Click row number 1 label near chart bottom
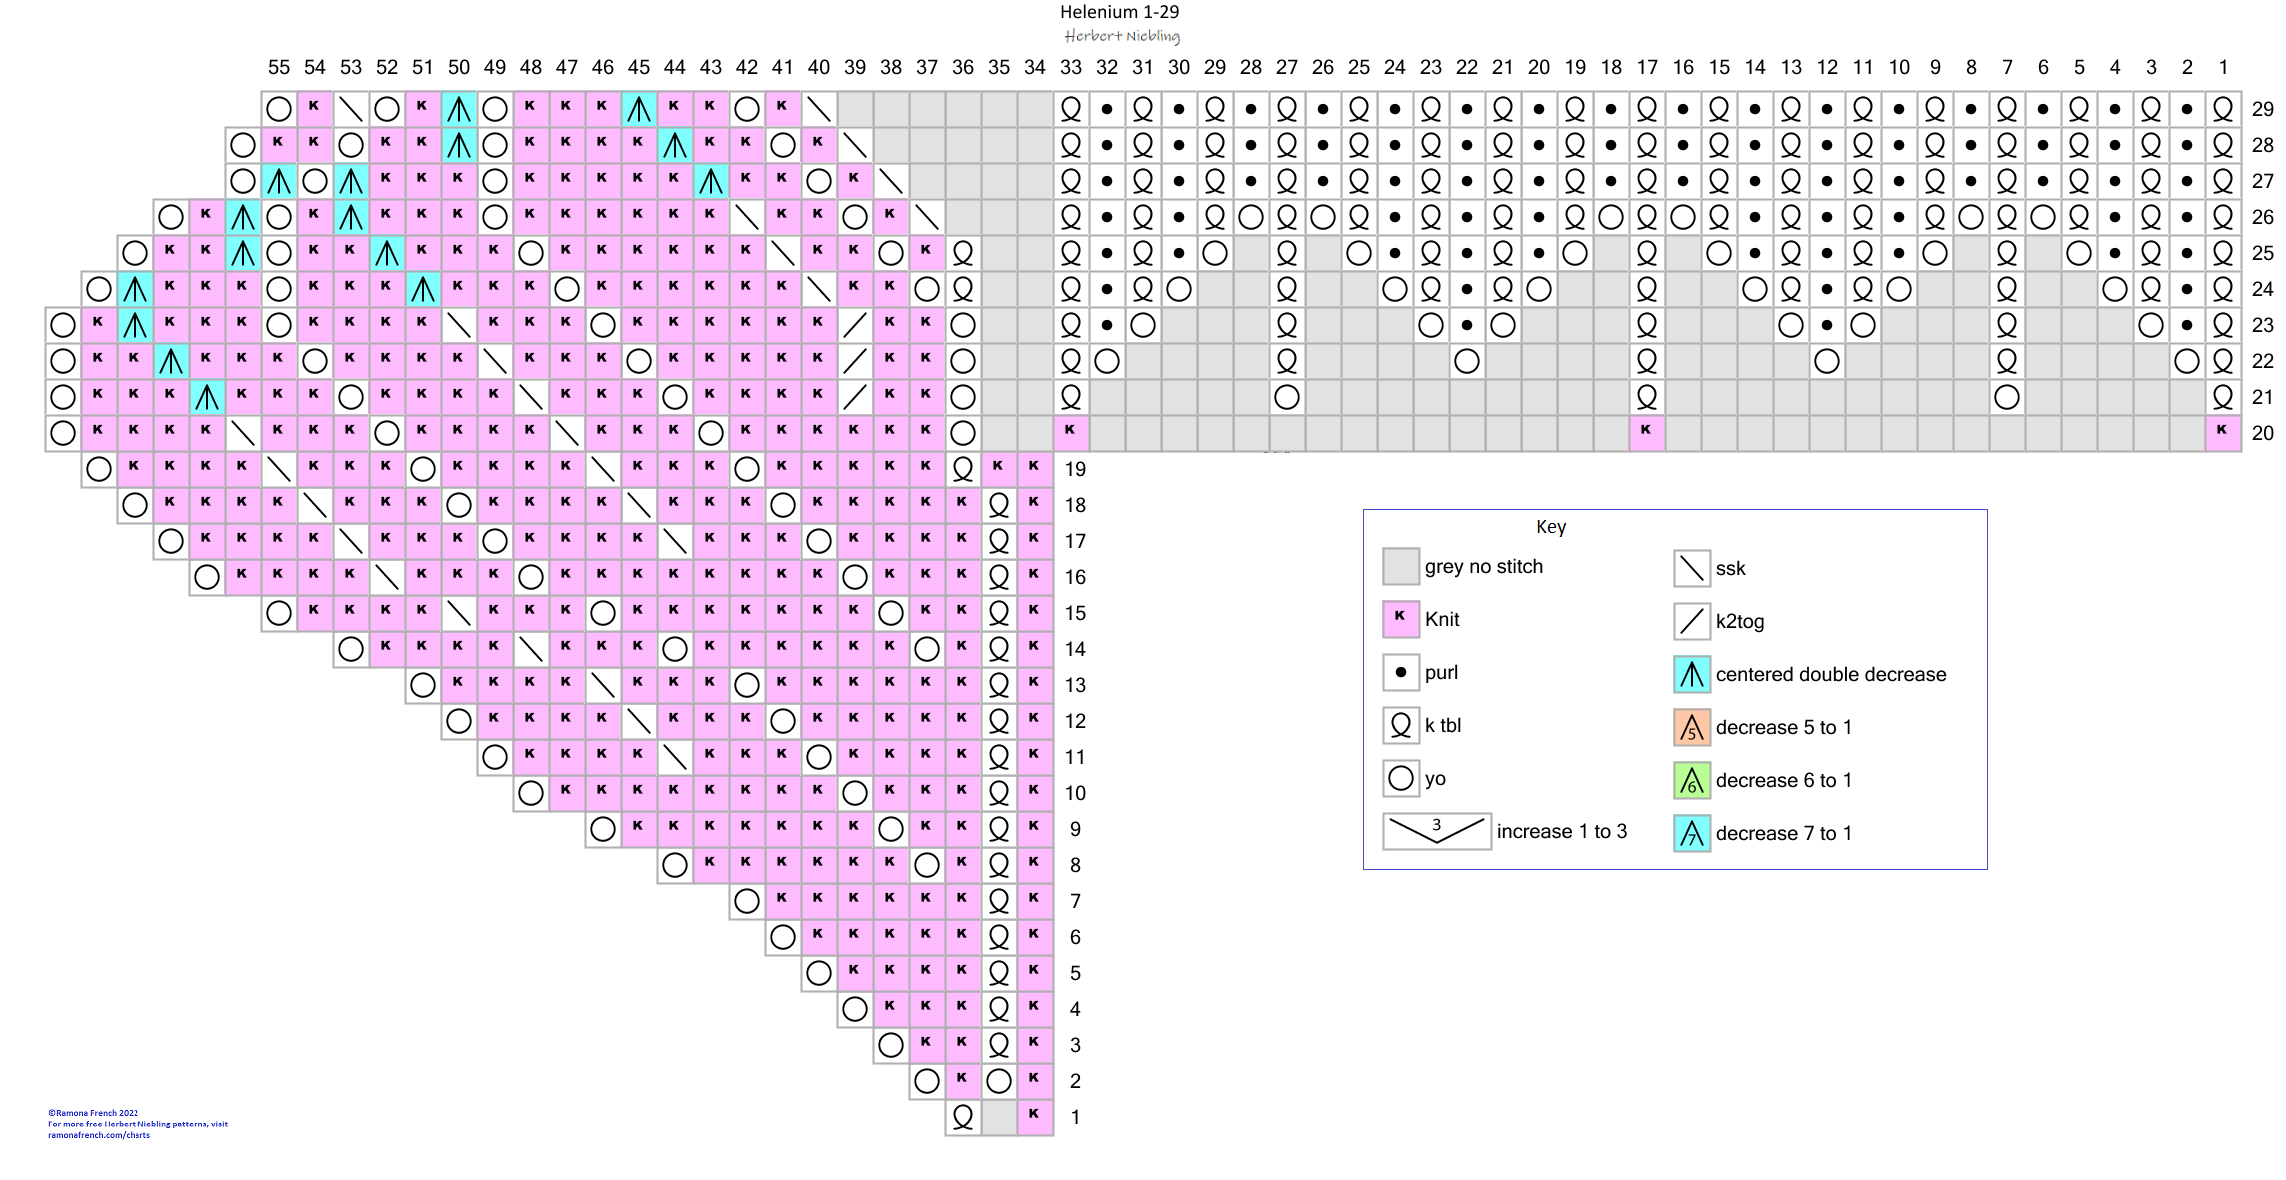 1075,1117
